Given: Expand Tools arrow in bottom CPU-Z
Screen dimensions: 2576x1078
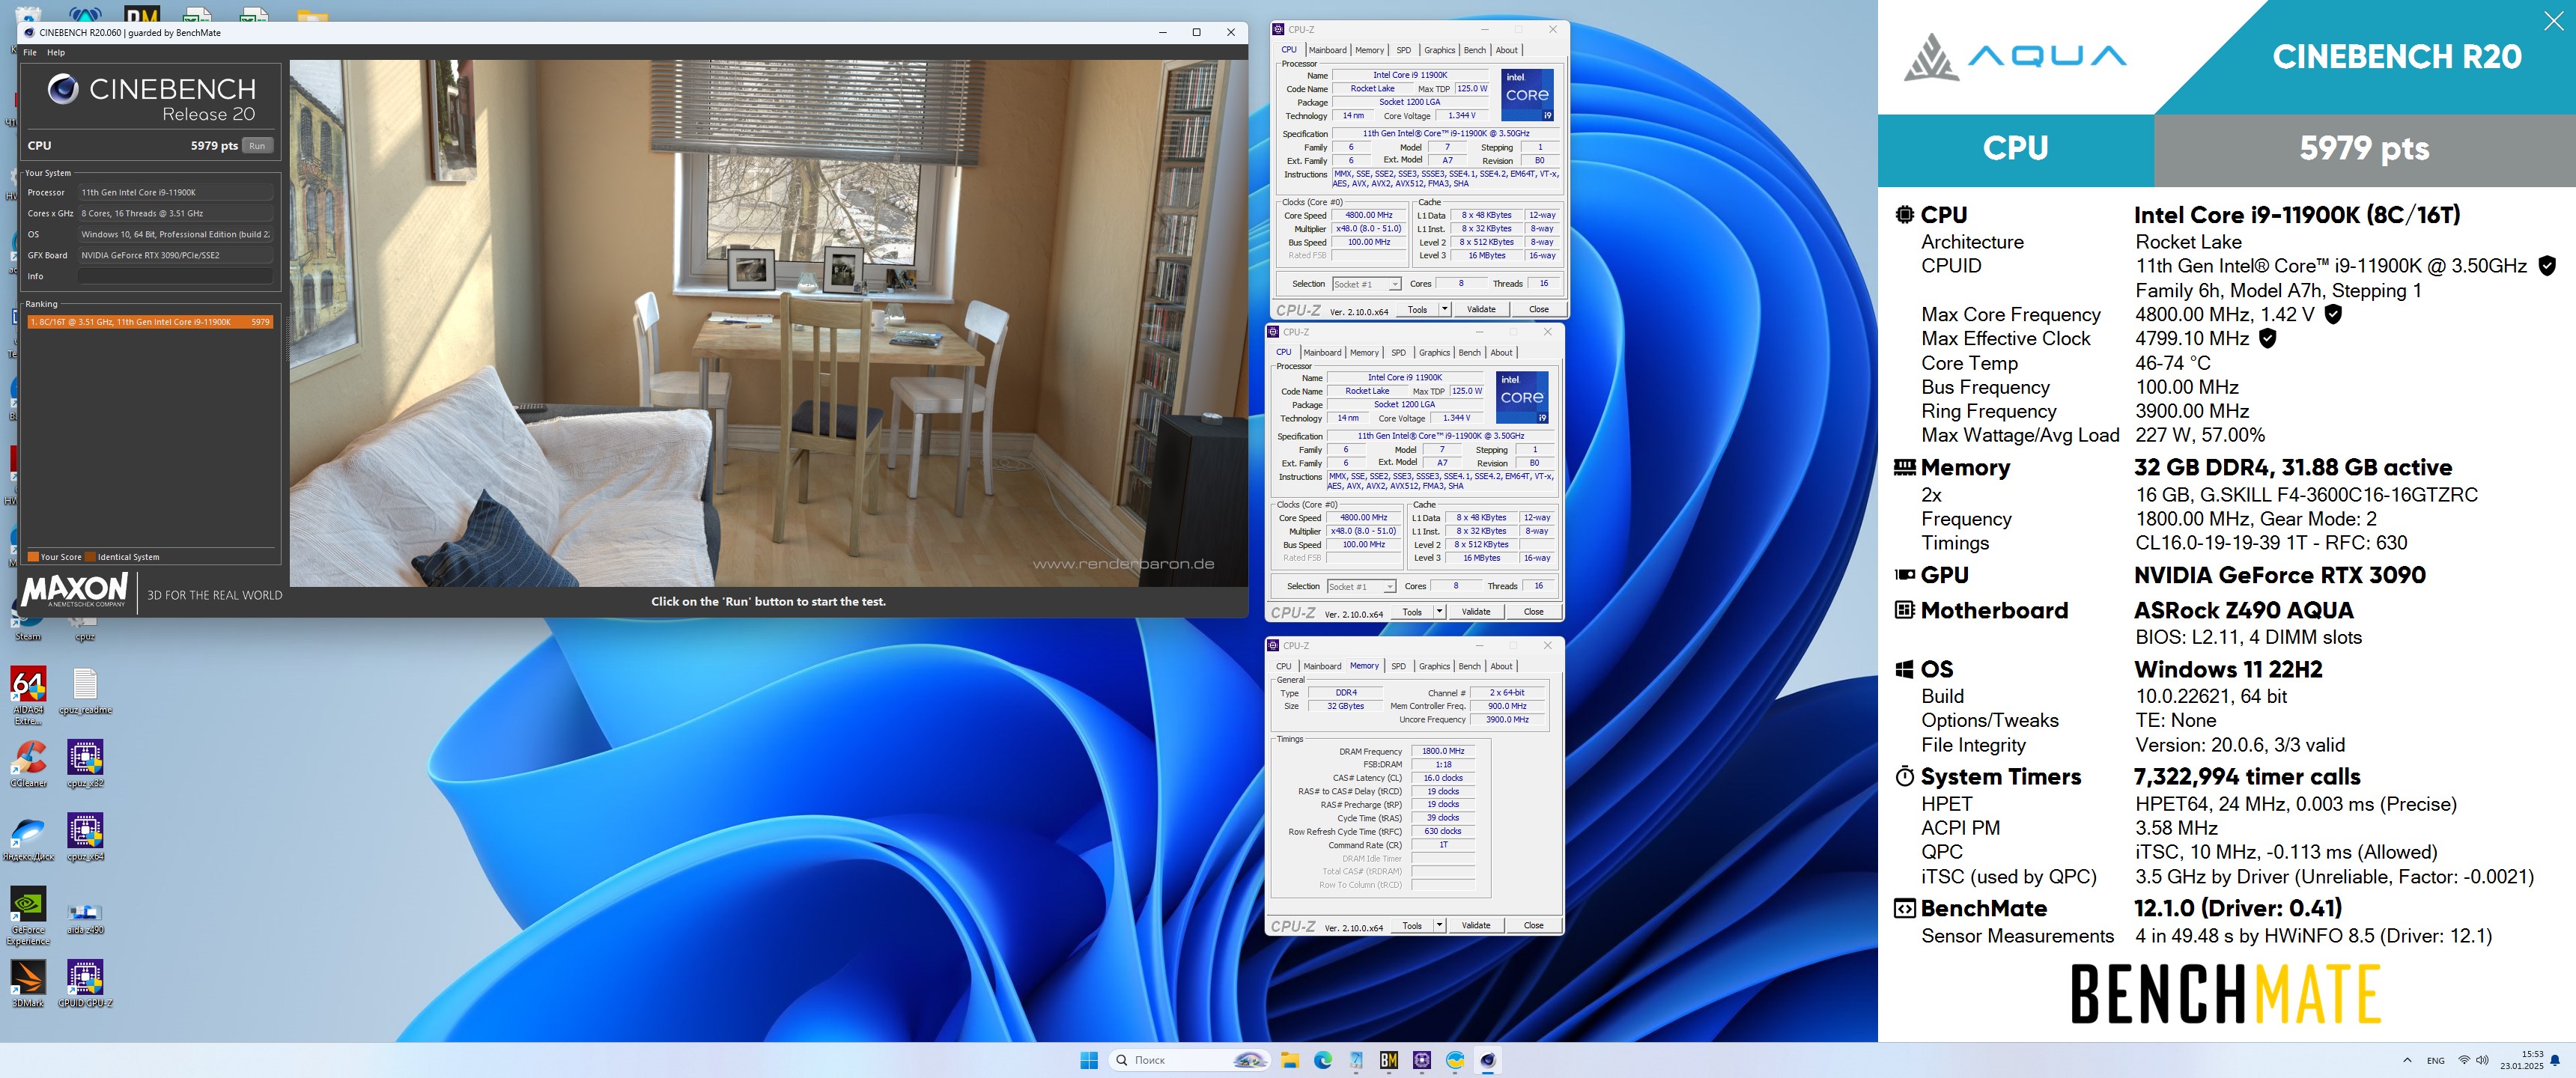Looking at the screenshot, I should click(1439, 926).
